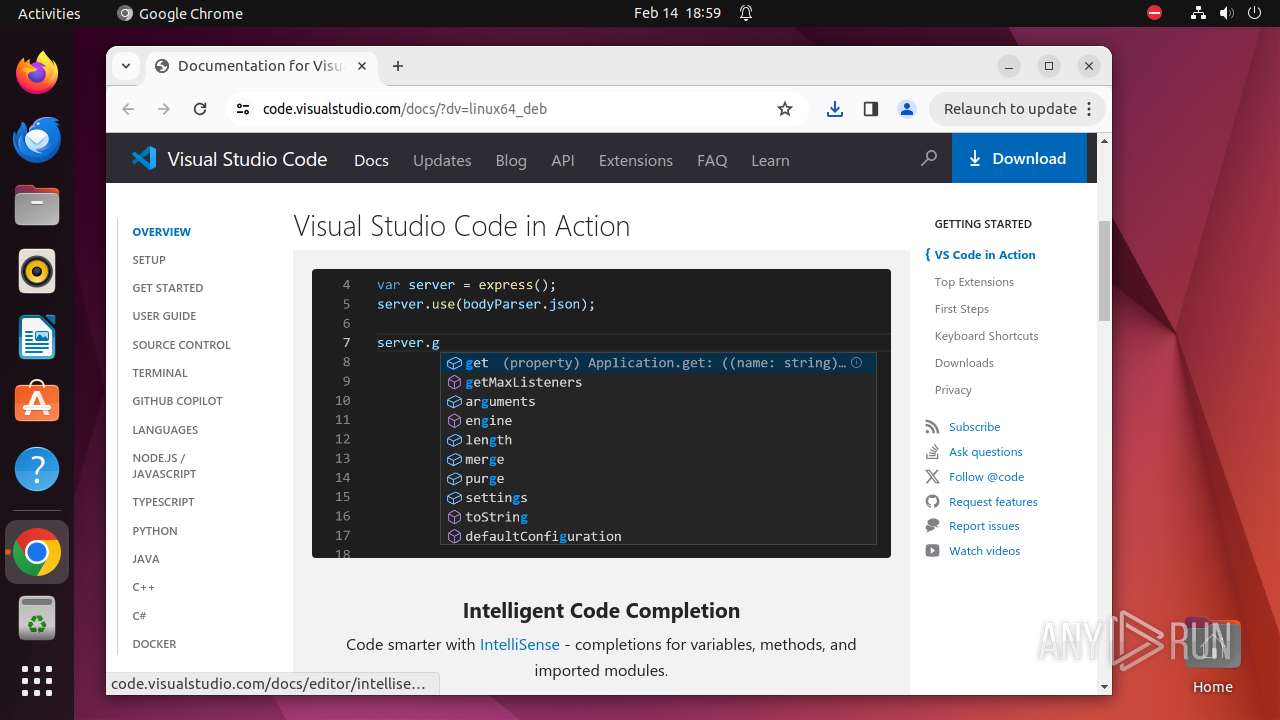Click the Download button in header

(1019, 158)
